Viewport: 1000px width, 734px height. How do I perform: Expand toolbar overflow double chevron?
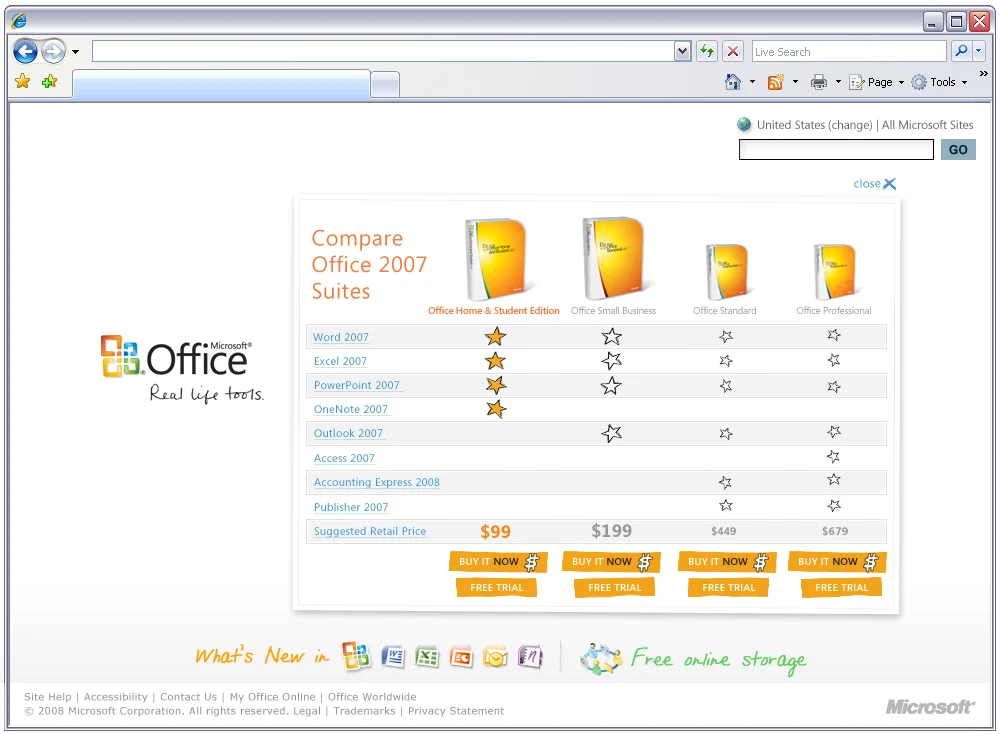tap(983, 74)
